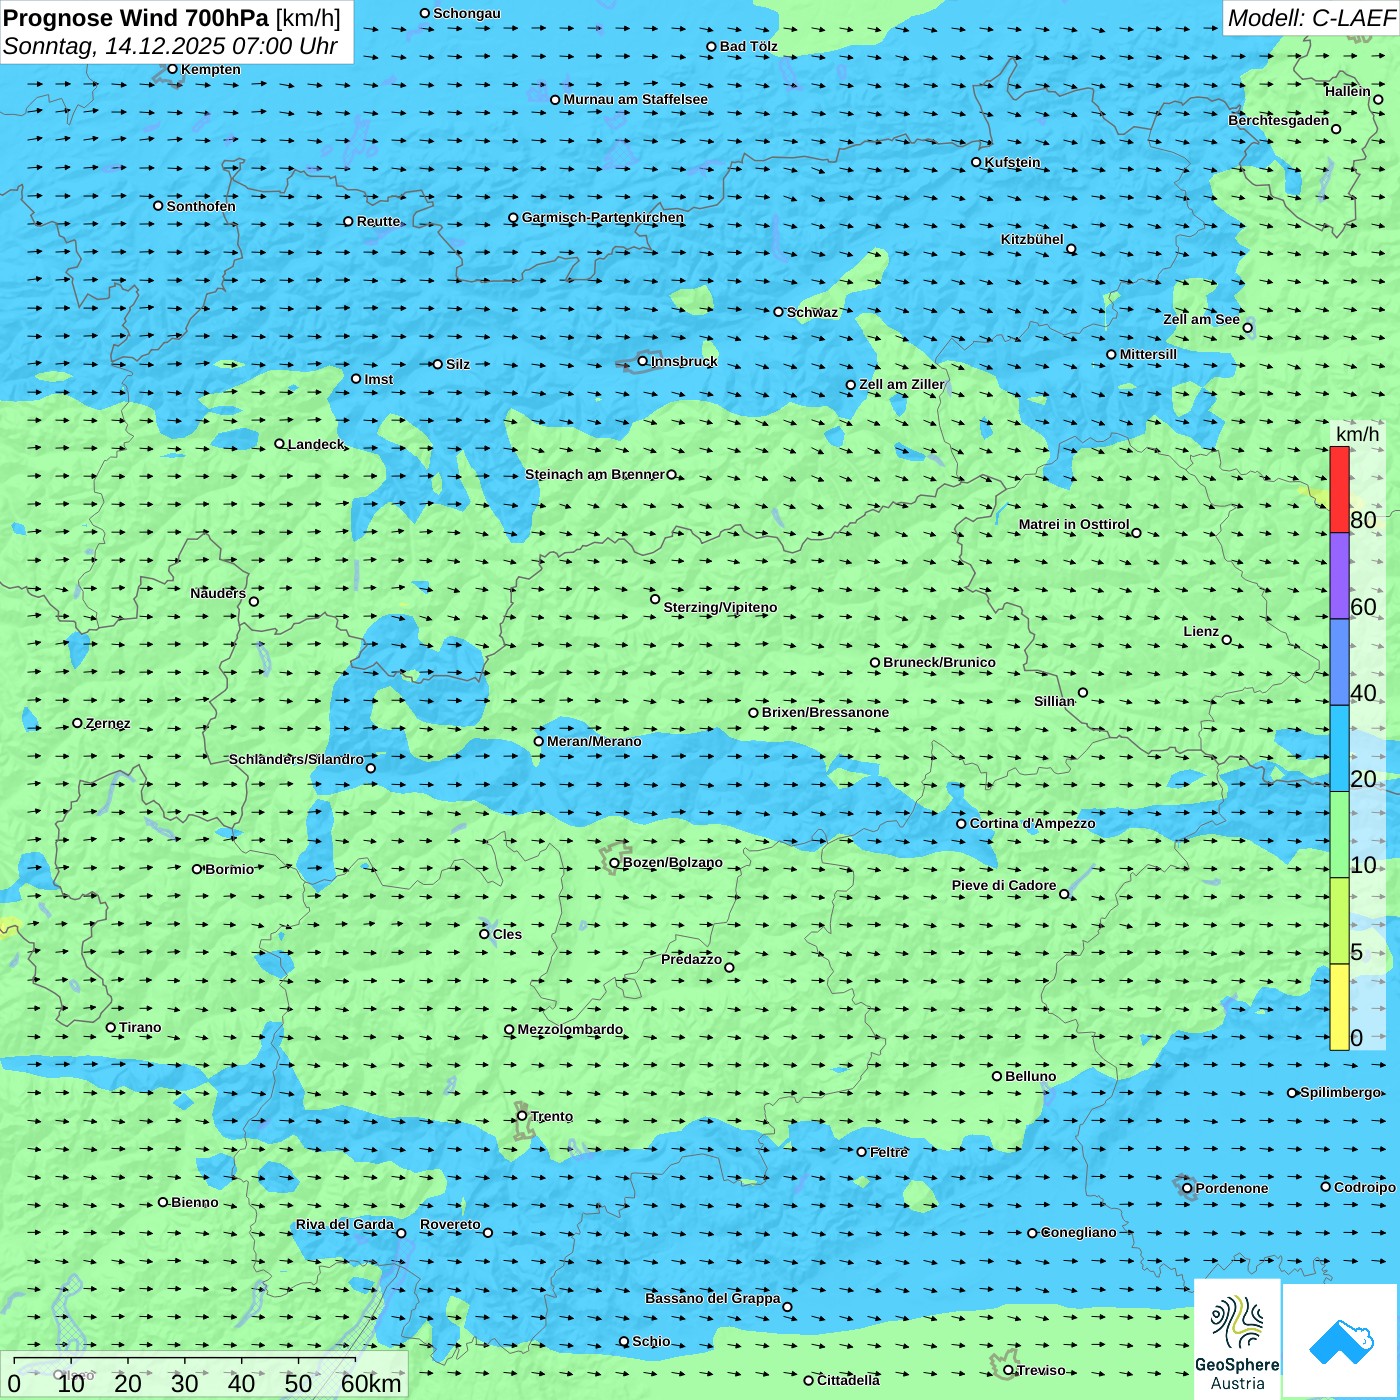Click the 'Reutte' label

click(378, 221)
